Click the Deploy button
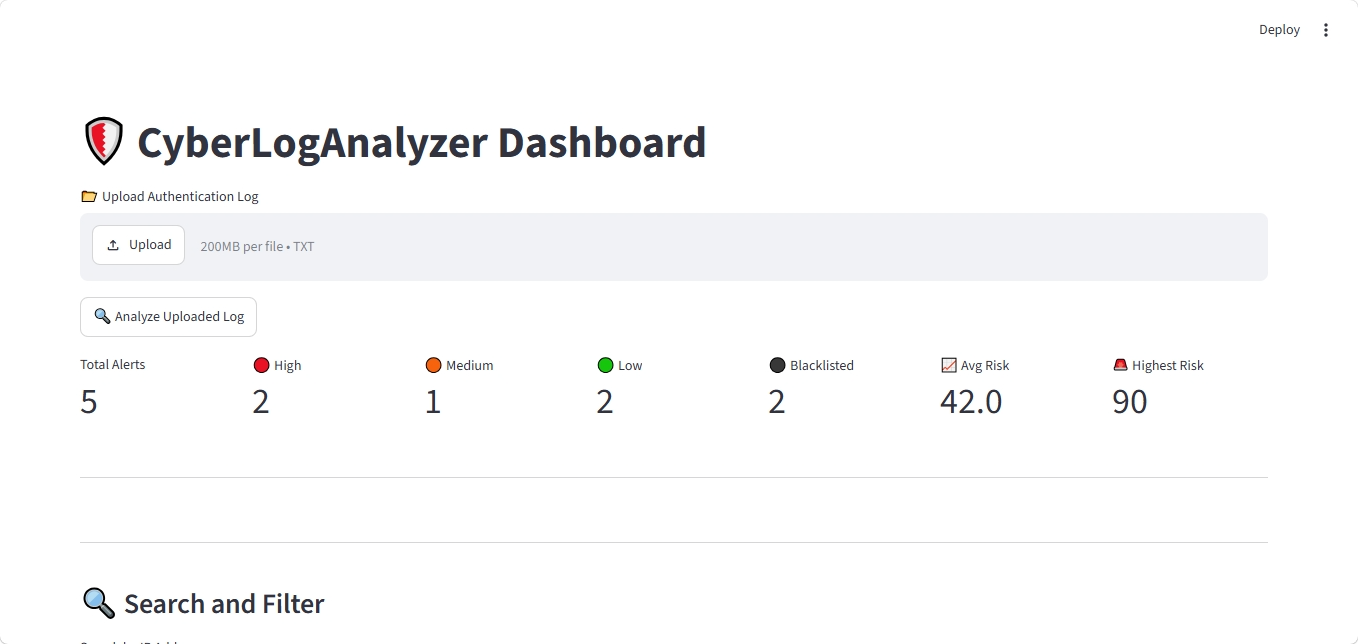Viewport: 1358px width, 644px height. pos(1279,30)
